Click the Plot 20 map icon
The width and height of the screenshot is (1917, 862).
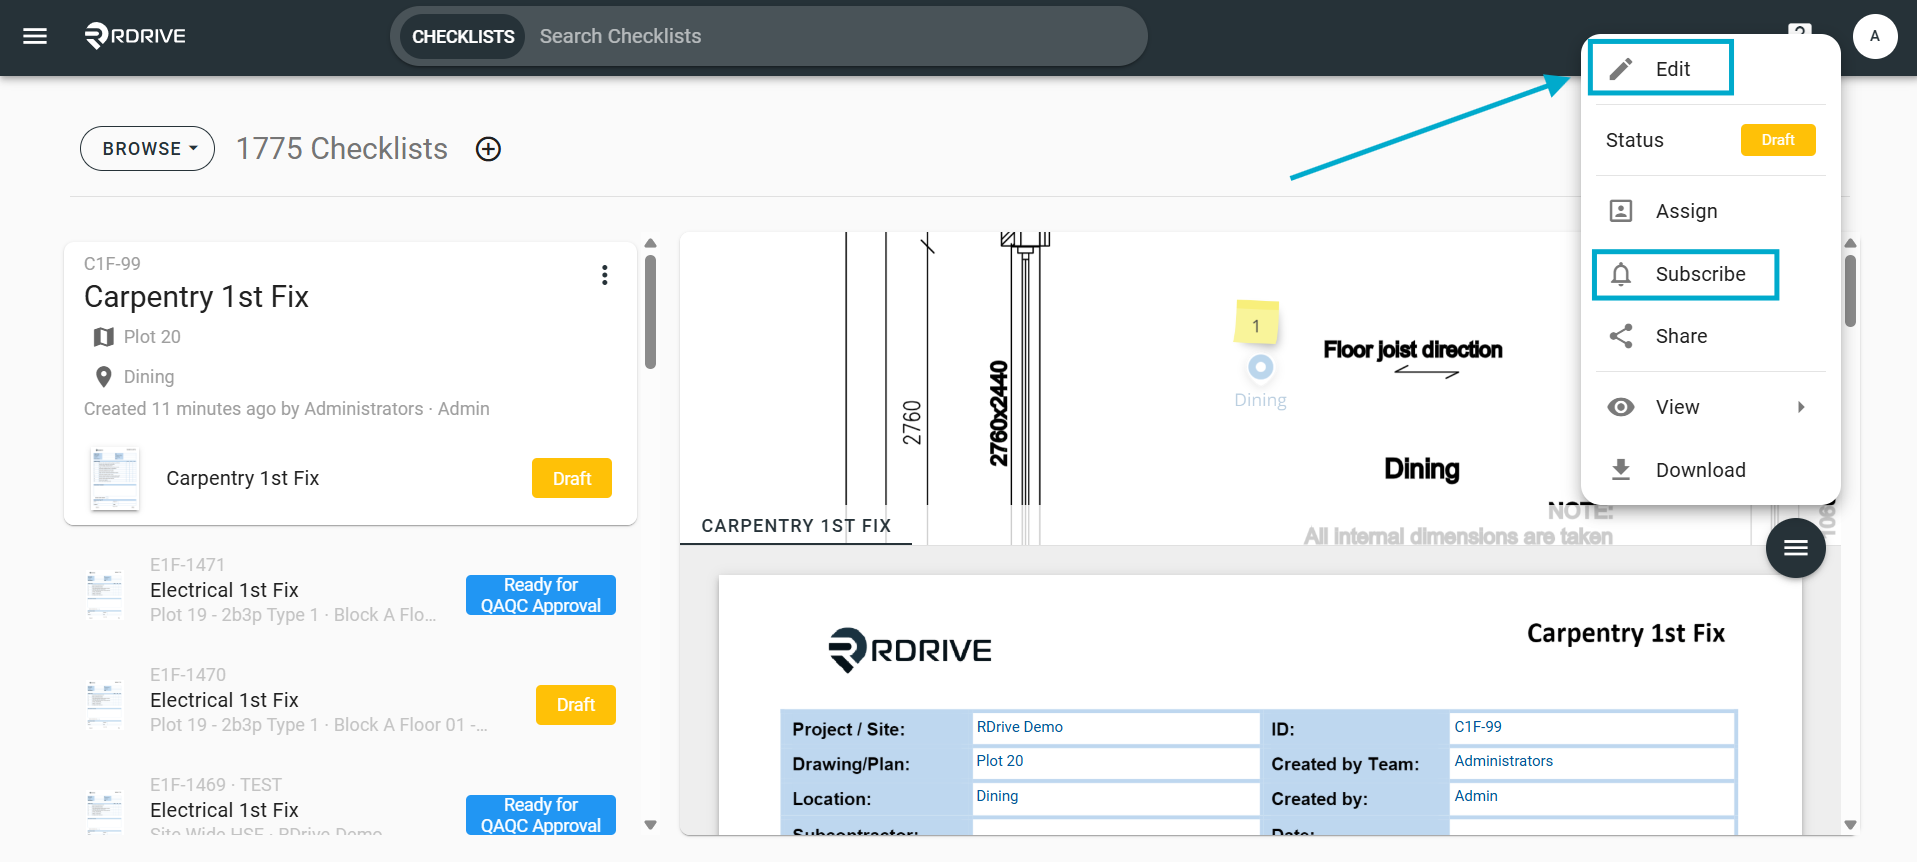tap(103, 337)
